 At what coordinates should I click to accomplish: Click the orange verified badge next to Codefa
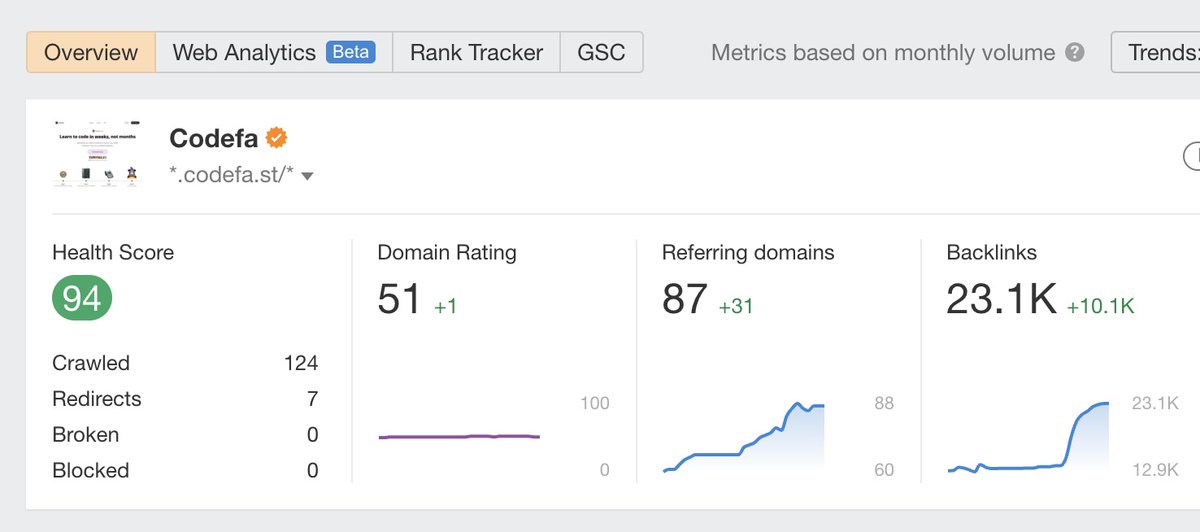coord(276,138)
